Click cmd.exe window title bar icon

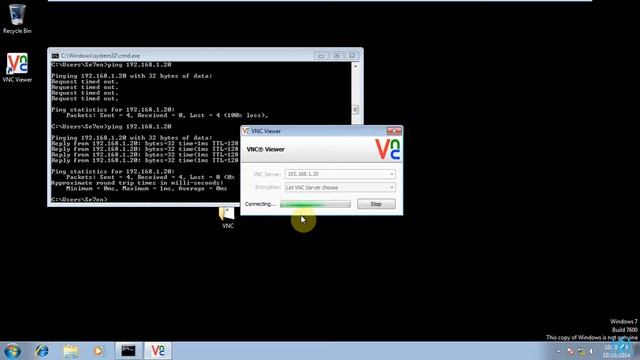point(55,56)
